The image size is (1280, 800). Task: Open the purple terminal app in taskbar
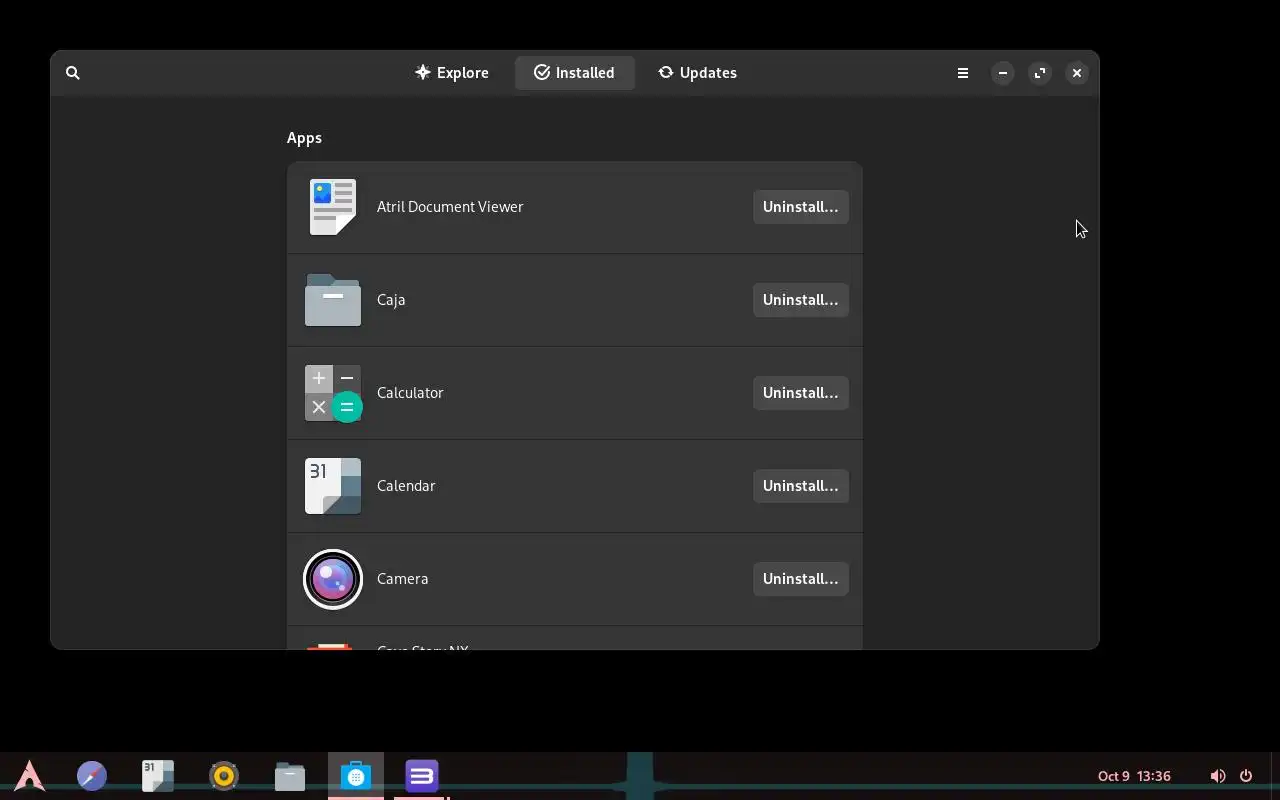422,776
